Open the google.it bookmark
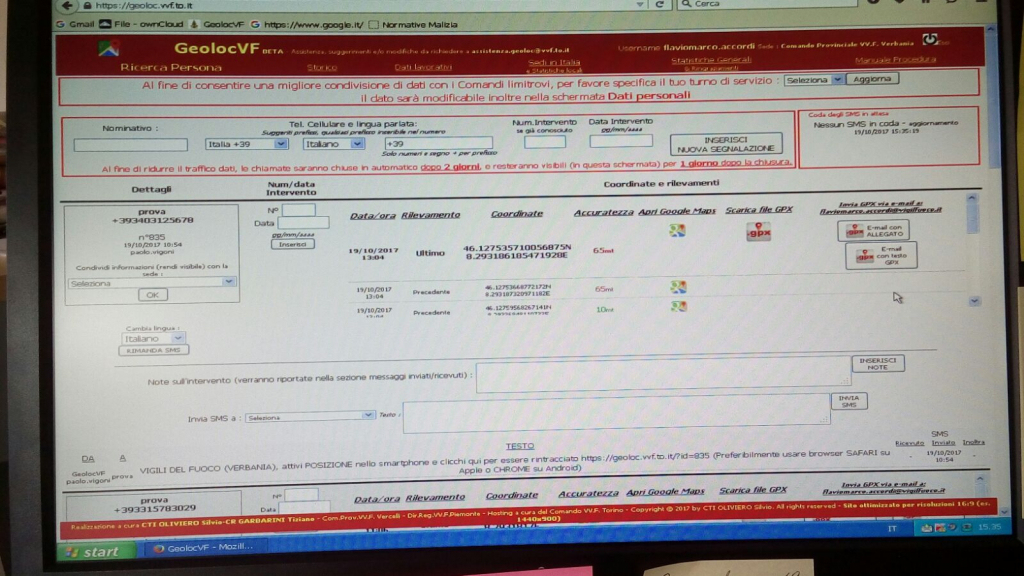1024x576 pixels. point(307,24)
